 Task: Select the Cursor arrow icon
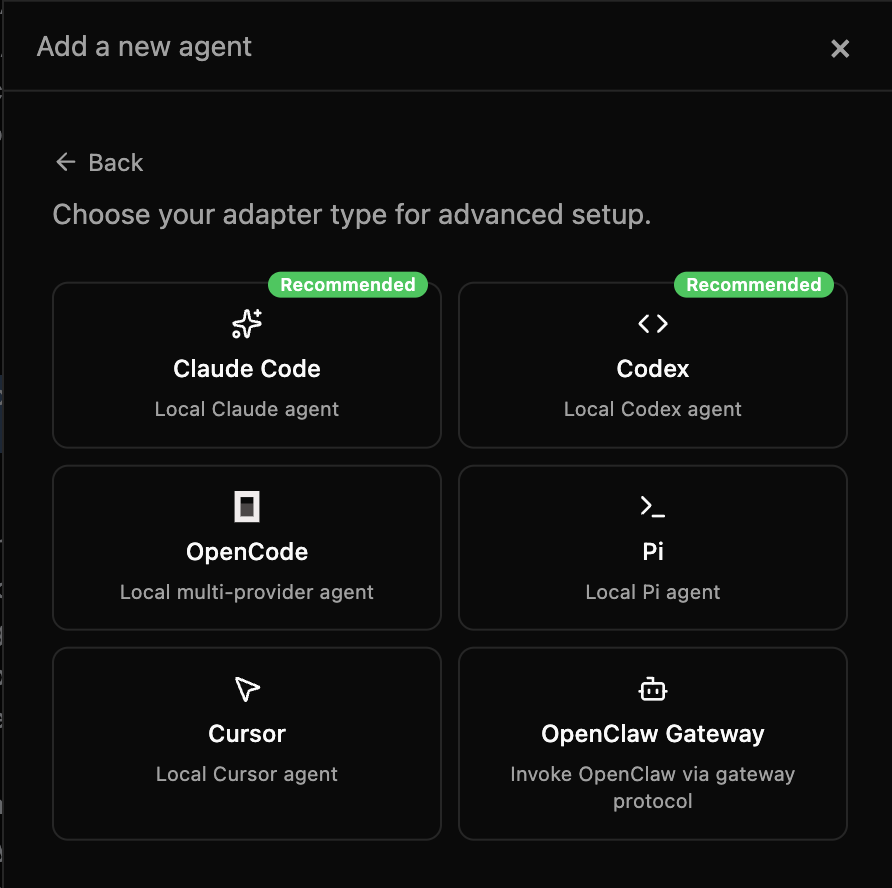[246, 689]
